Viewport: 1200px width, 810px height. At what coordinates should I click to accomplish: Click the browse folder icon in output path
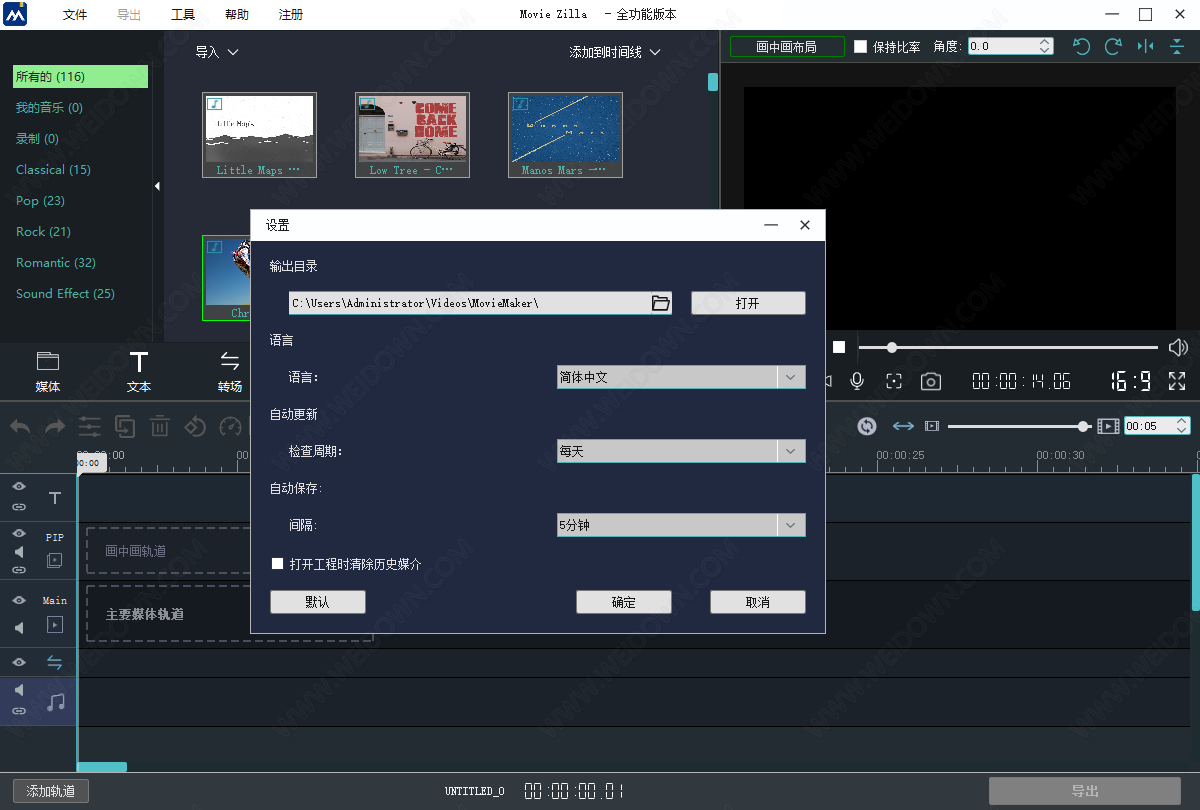[x=660, y=303]
